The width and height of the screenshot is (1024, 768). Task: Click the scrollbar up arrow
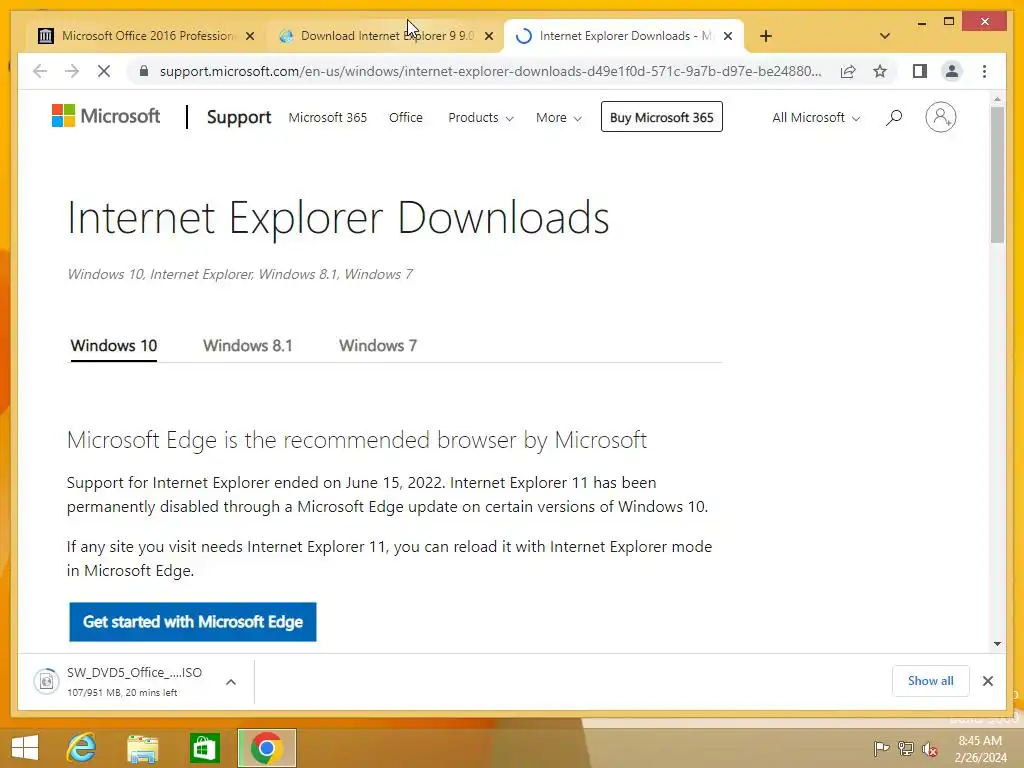tap(997, 99)
